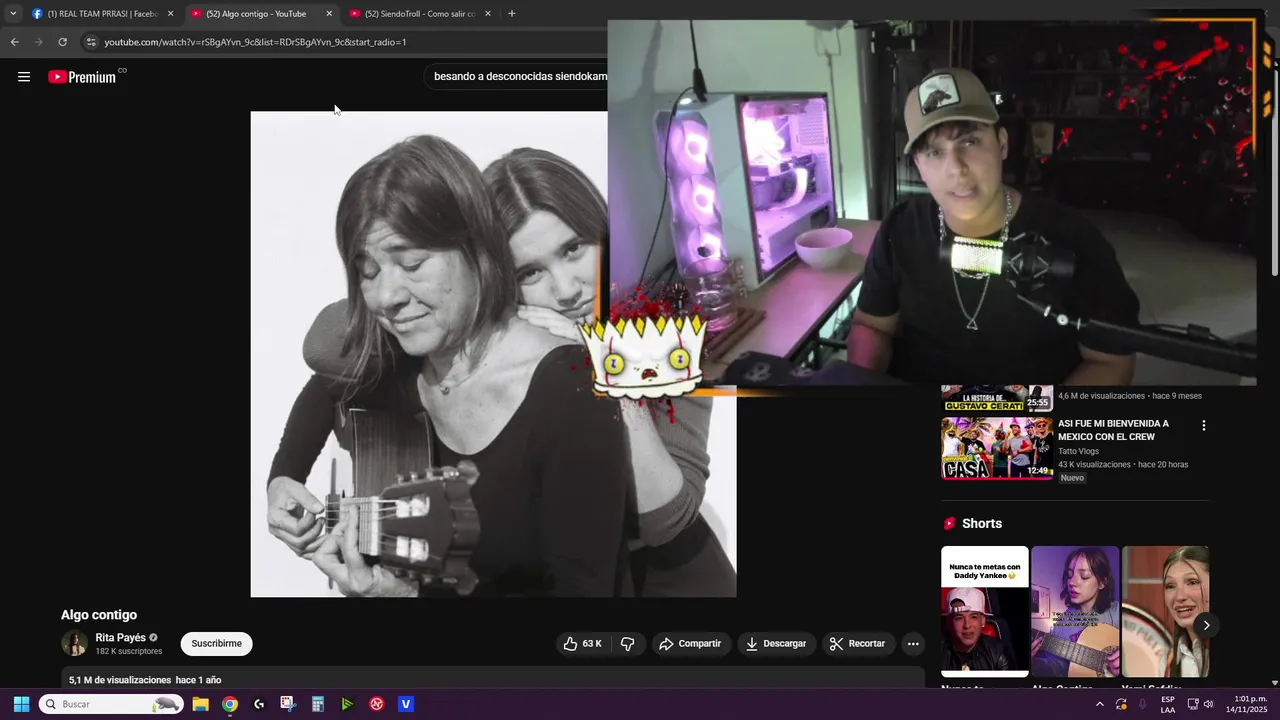Dislike the video with thumbs-down button
This screenshot has width=1280, height=720.
click(628, 644)
